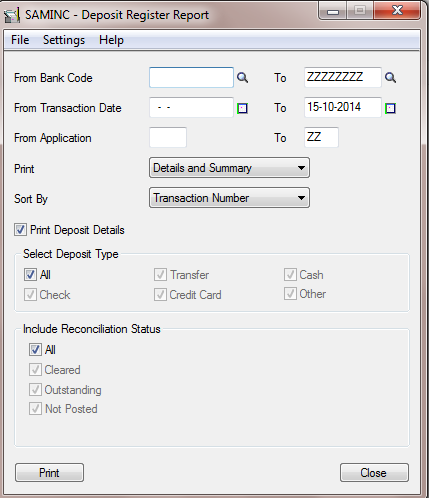
Task: Click the Print button
Action: click(49, 472)
